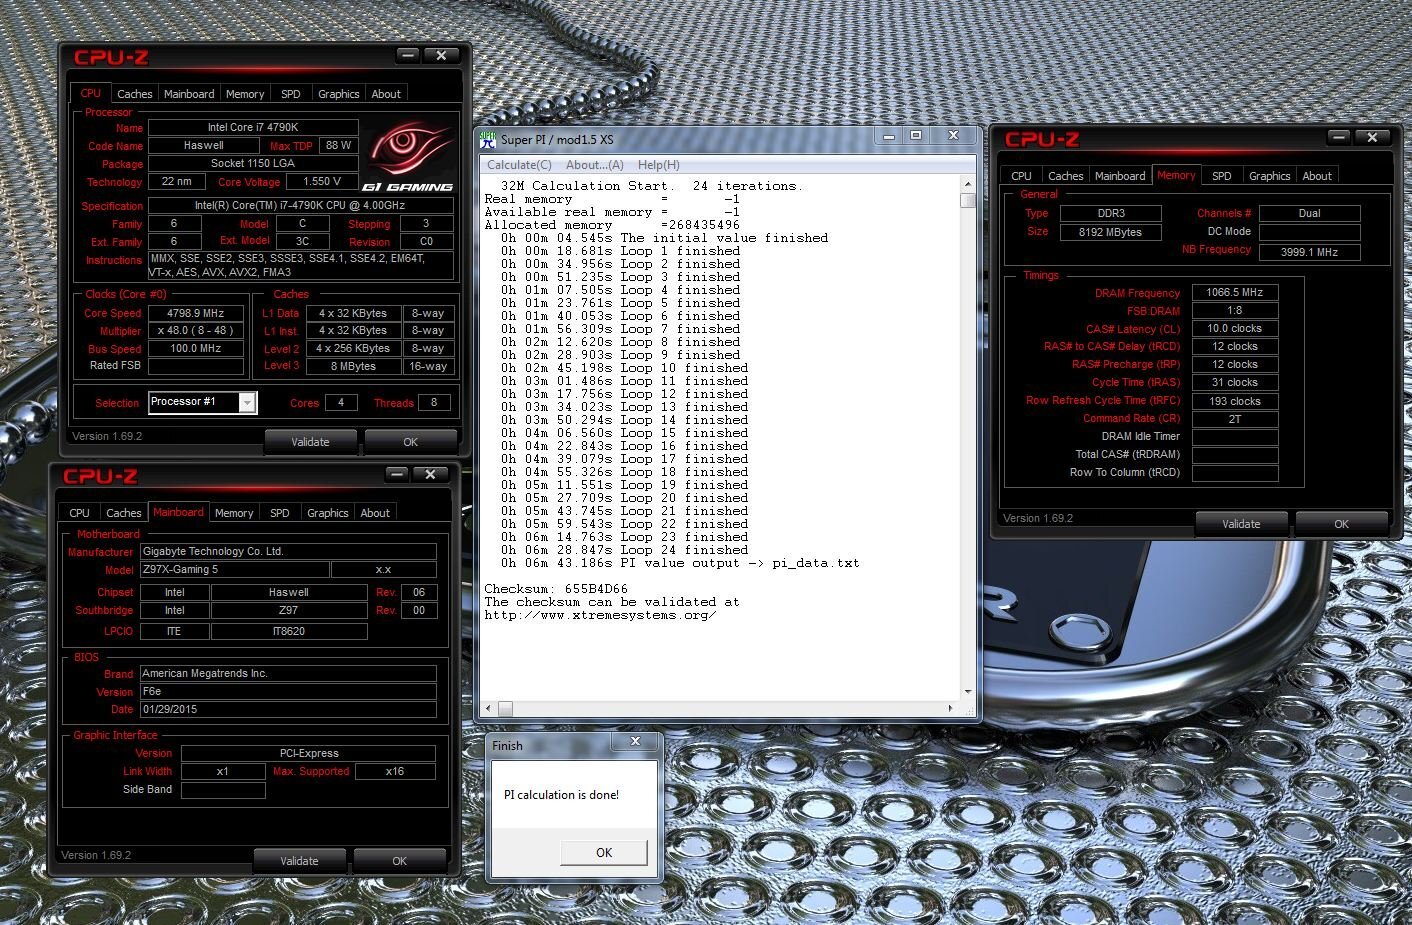Close the Super PI window
The height and width of the screenshot is (925, 1412).
pos(953,135)
